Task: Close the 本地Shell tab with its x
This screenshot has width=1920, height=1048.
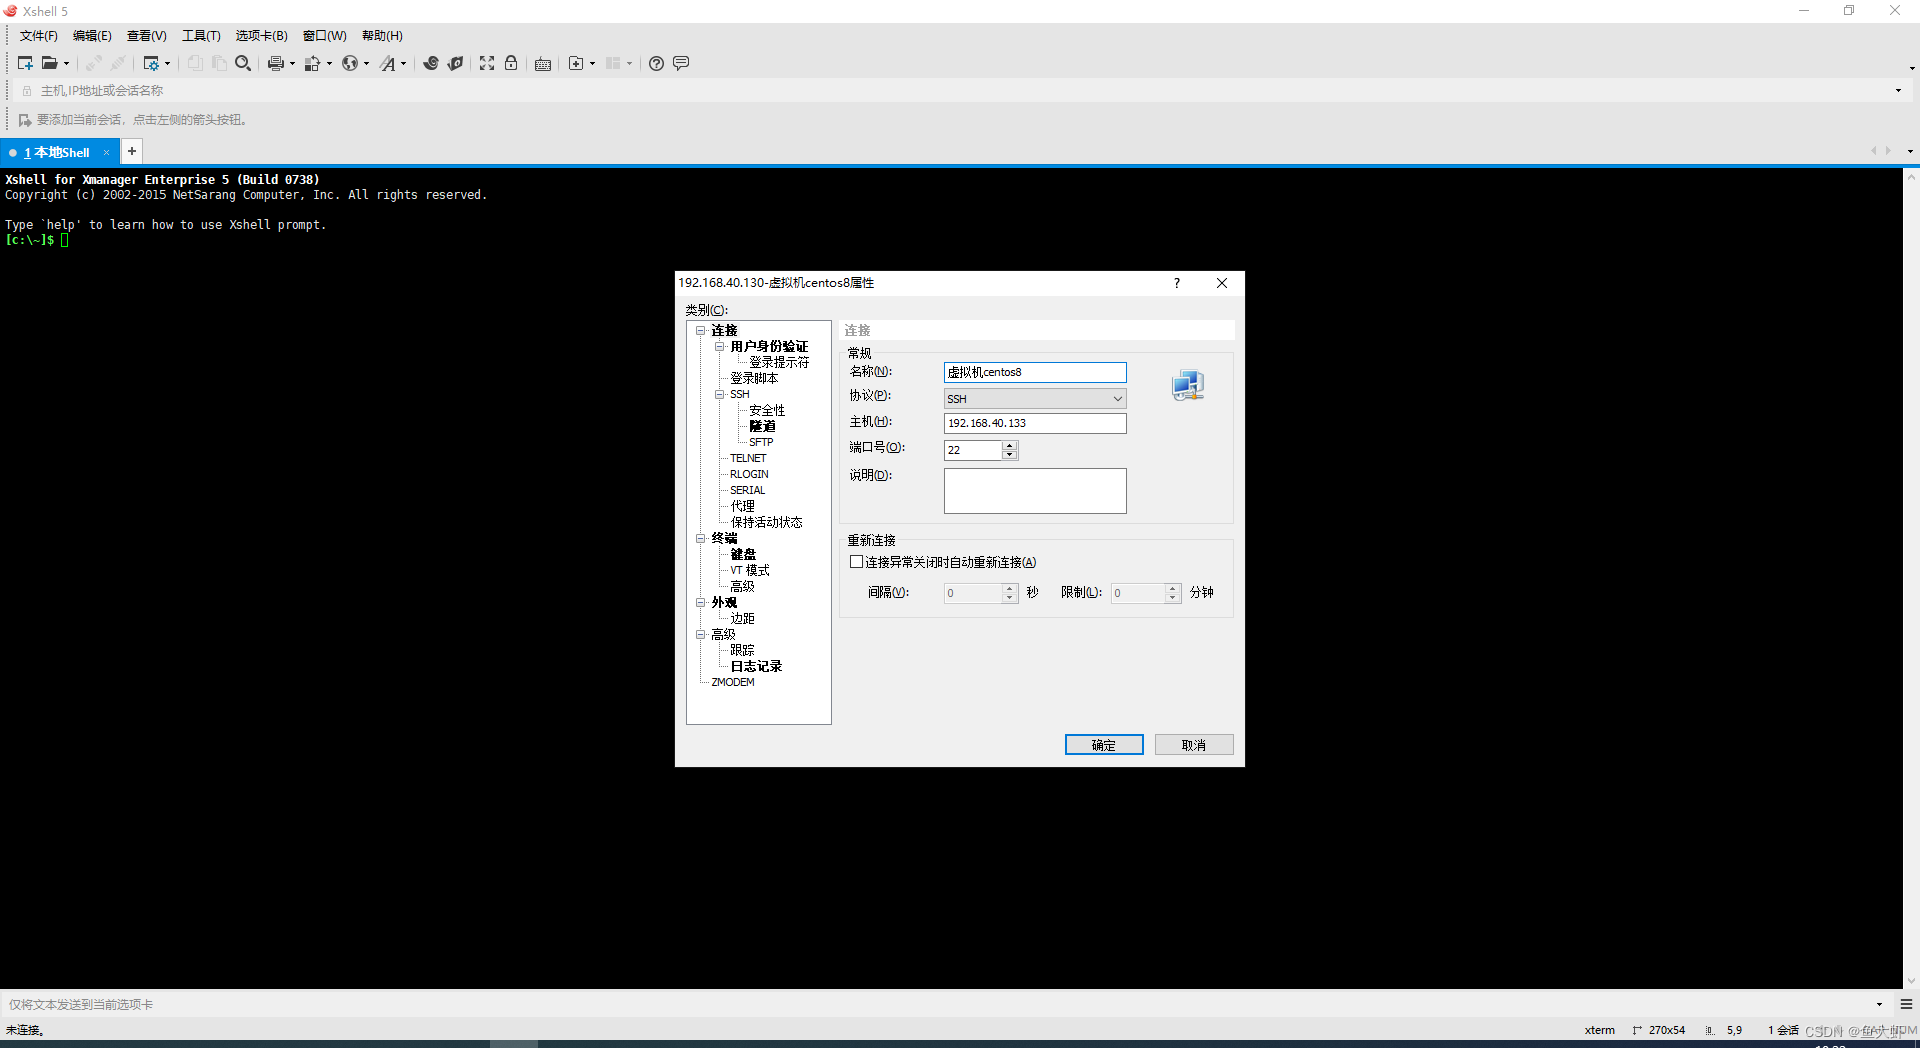Action: (106, 153)
